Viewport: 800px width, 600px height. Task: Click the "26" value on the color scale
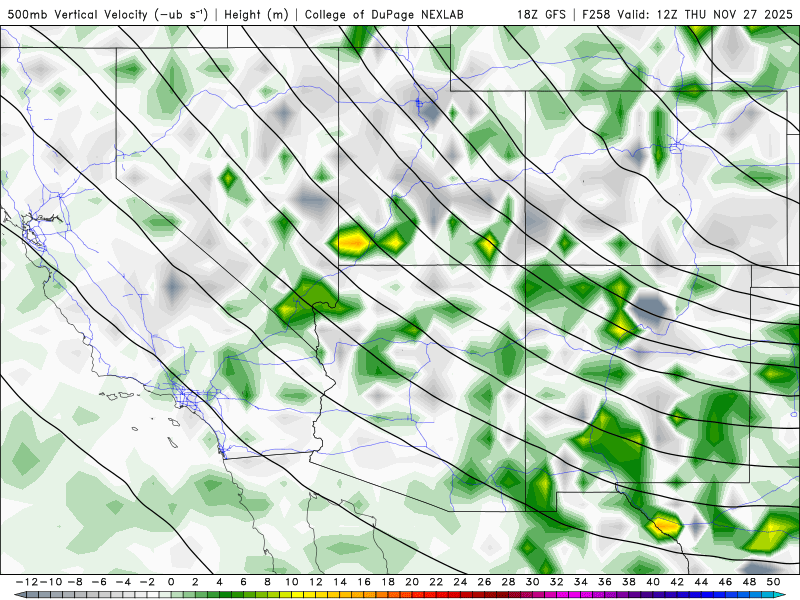(x=485, y=582)
